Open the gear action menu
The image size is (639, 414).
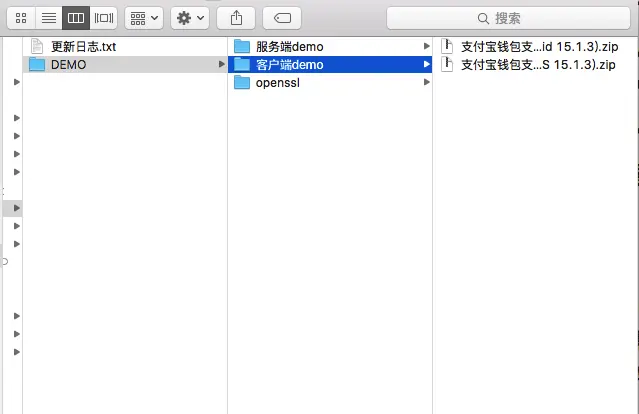point(190,18)
